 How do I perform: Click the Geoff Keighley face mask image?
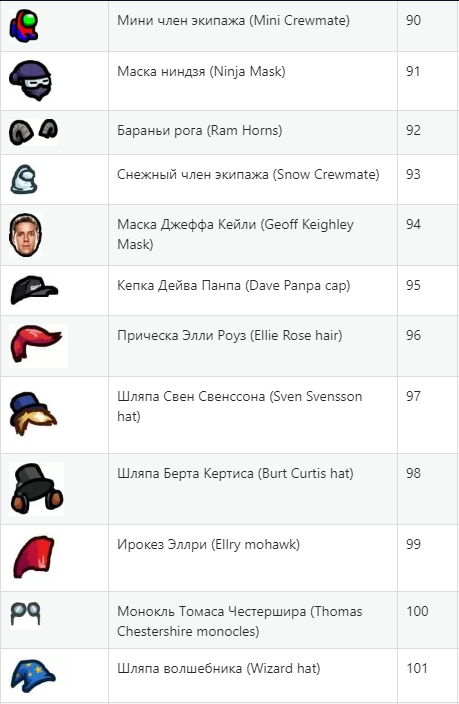[x=26, y=235]
